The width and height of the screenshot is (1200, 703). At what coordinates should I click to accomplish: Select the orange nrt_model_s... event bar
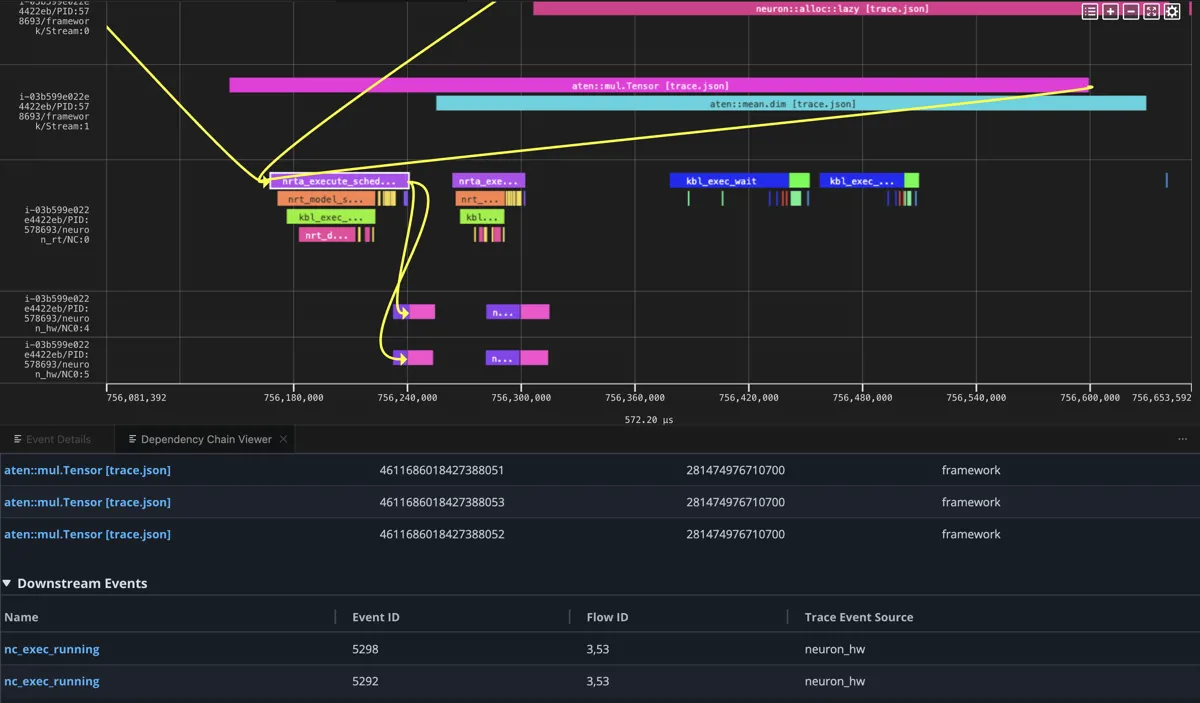[326, 199]
